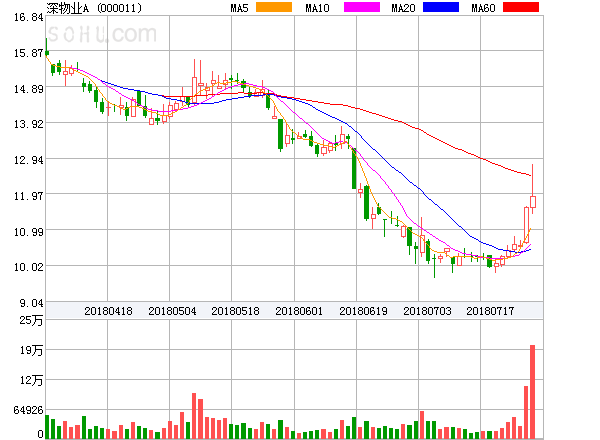Click the 64926 volume axis label
This screenshot has width=600, height=440.
[x=28, y=410]
